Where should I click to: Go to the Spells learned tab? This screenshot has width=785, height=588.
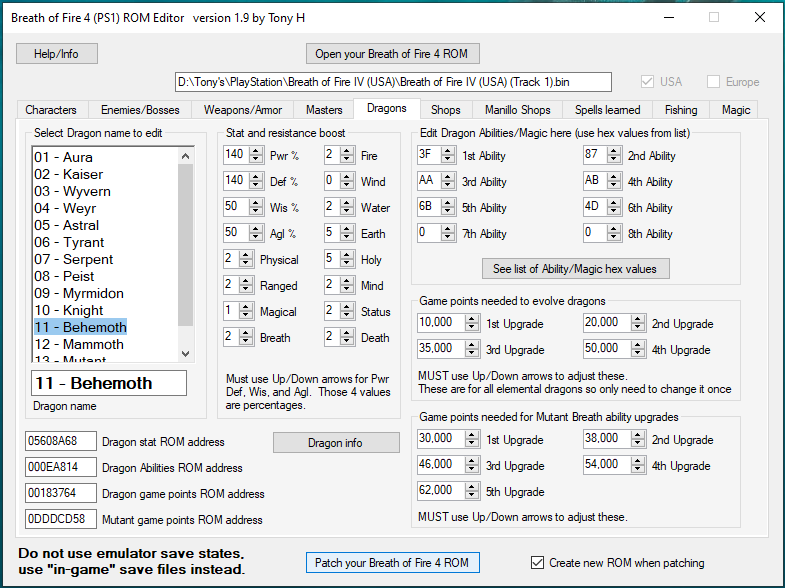607,110
